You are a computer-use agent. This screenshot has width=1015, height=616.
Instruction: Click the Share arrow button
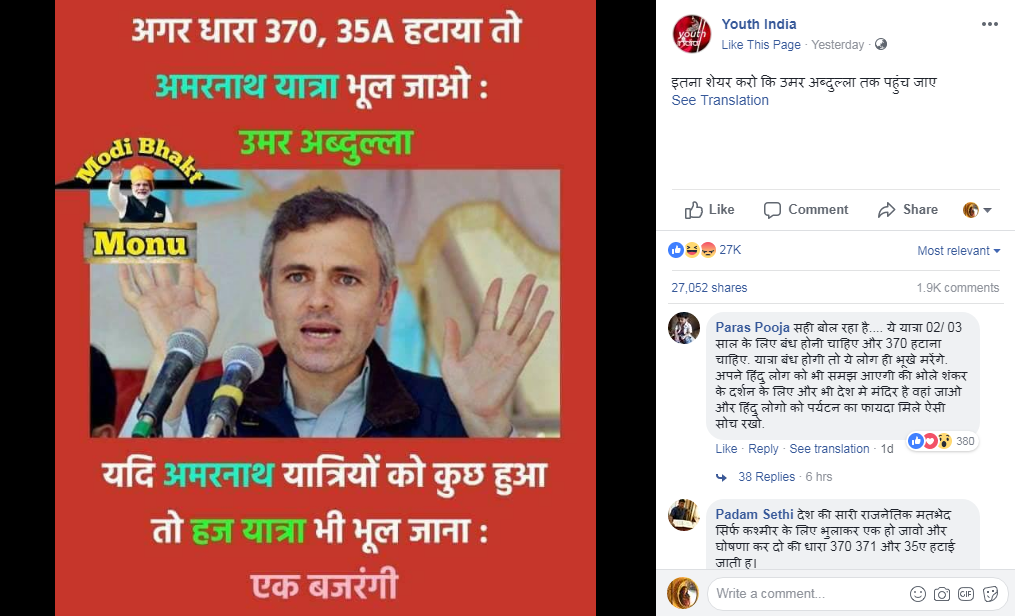click(908, 210)
